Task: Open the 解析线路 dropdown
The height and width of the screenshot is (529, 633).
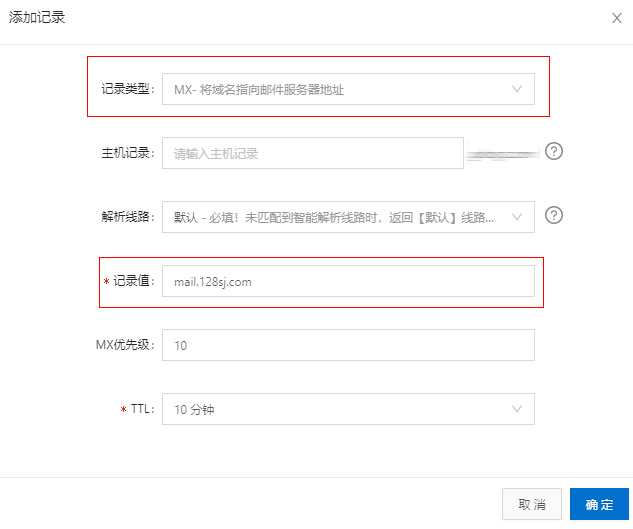Action: click(348, 217)
